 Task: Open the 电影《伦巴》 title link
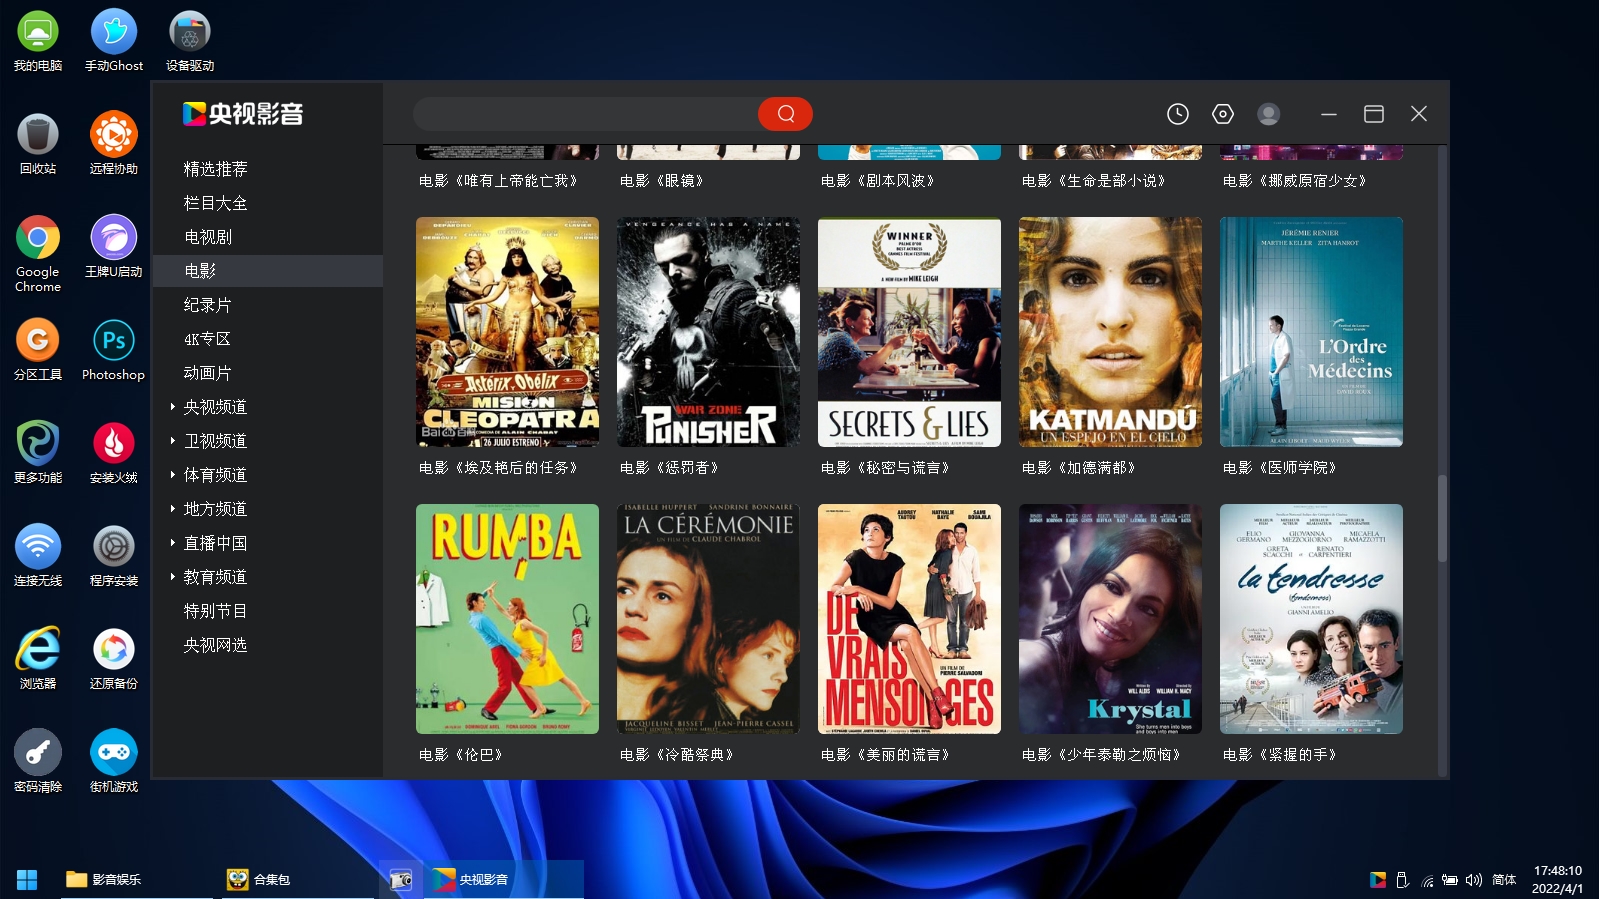click(x=460, y=755)
